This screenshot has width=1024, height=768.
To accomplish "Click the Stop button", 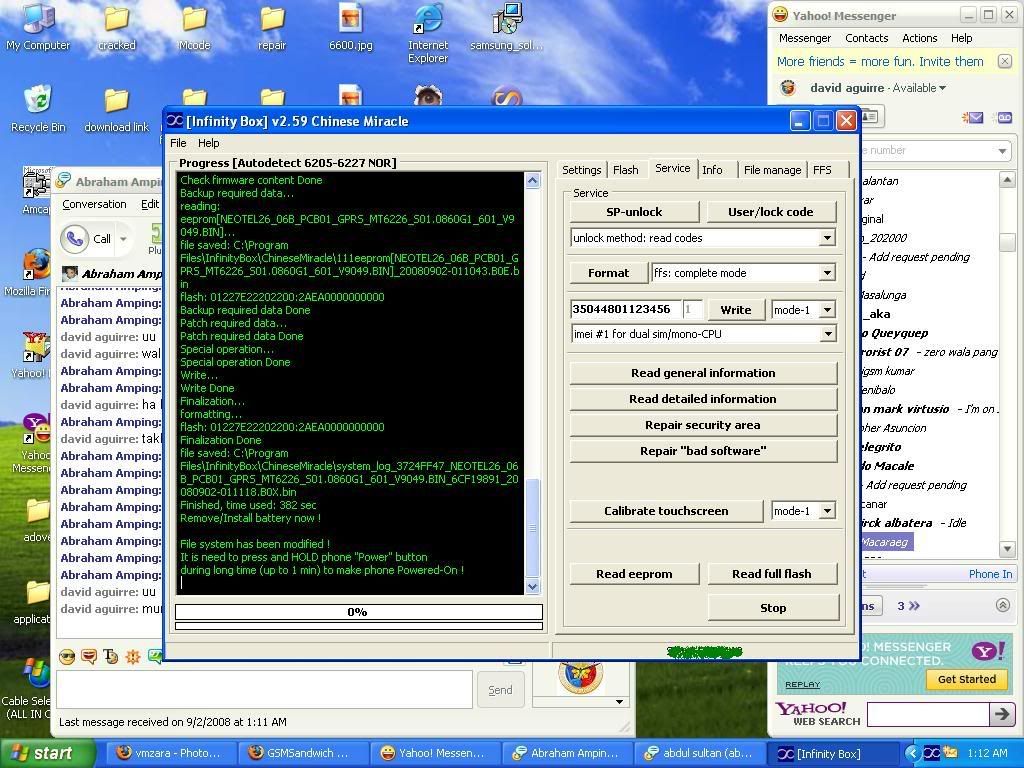I will (x=773, y=607).
